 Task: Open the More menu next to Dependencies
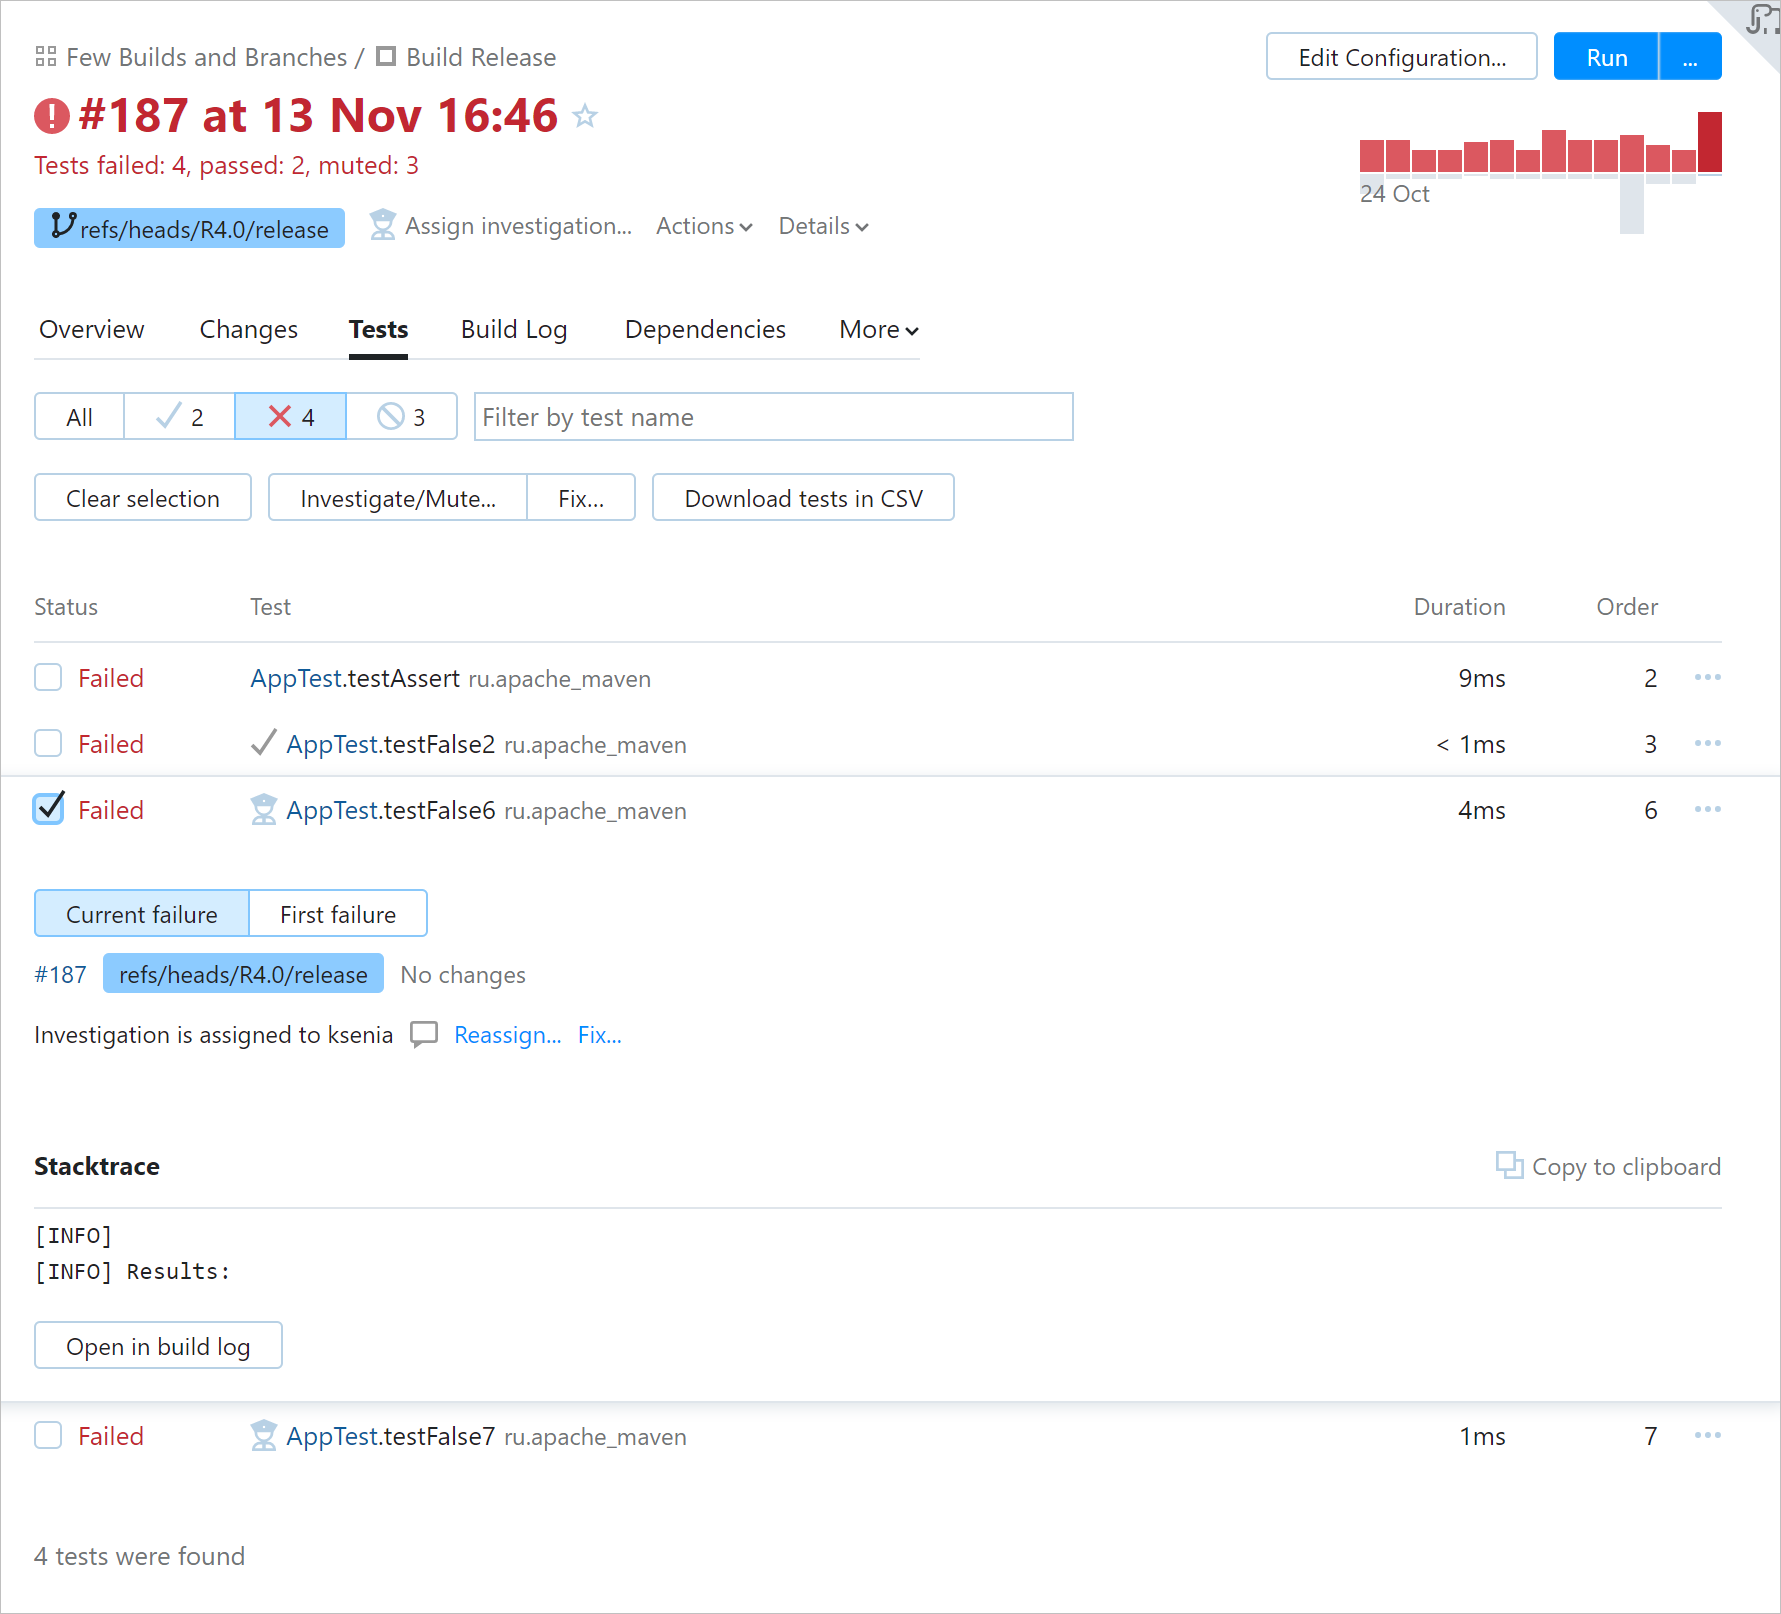tap(875, 329)
